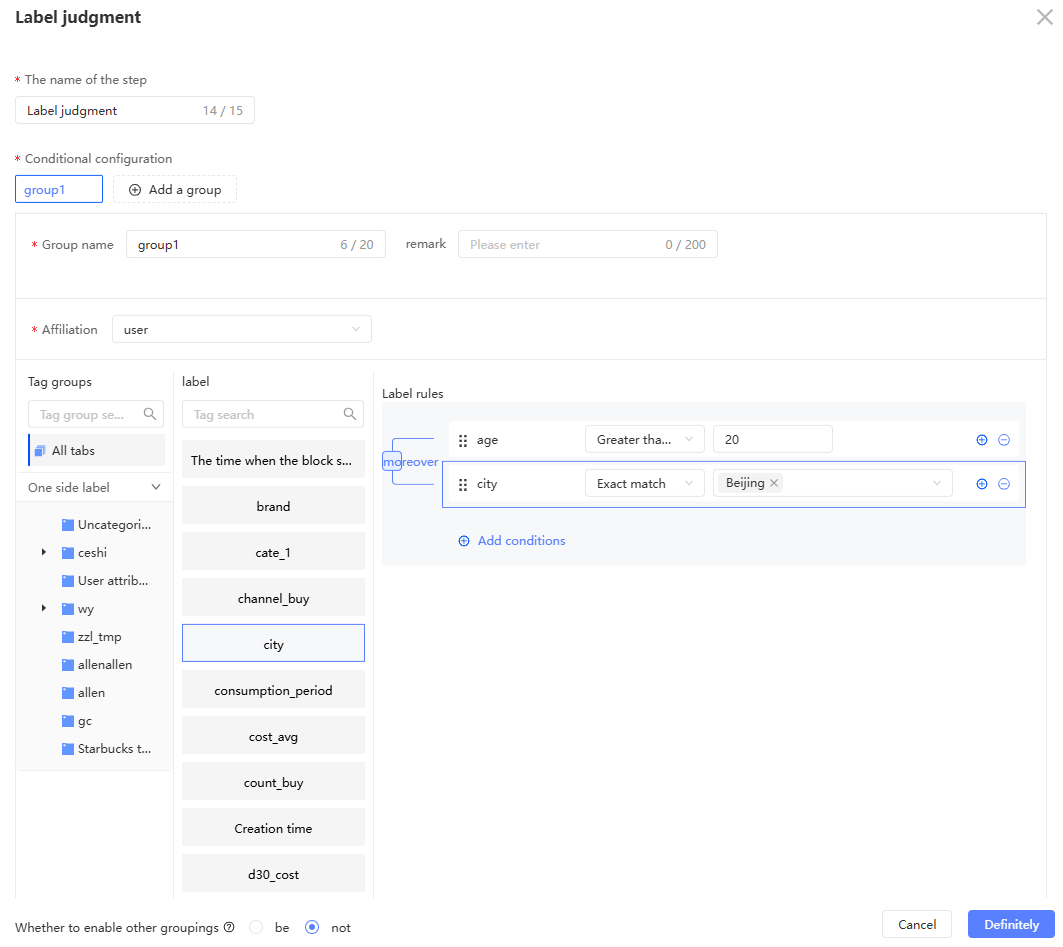Click the Definitely button

1010,924
